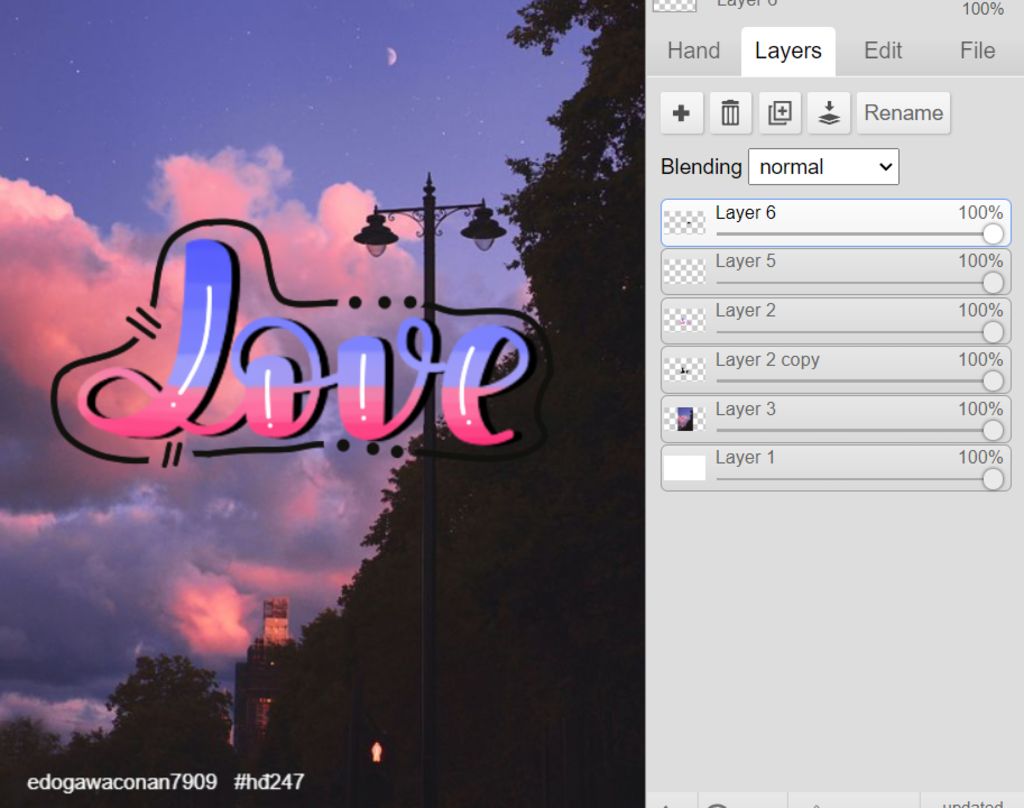Click the Rename layer button

(903, 113)
